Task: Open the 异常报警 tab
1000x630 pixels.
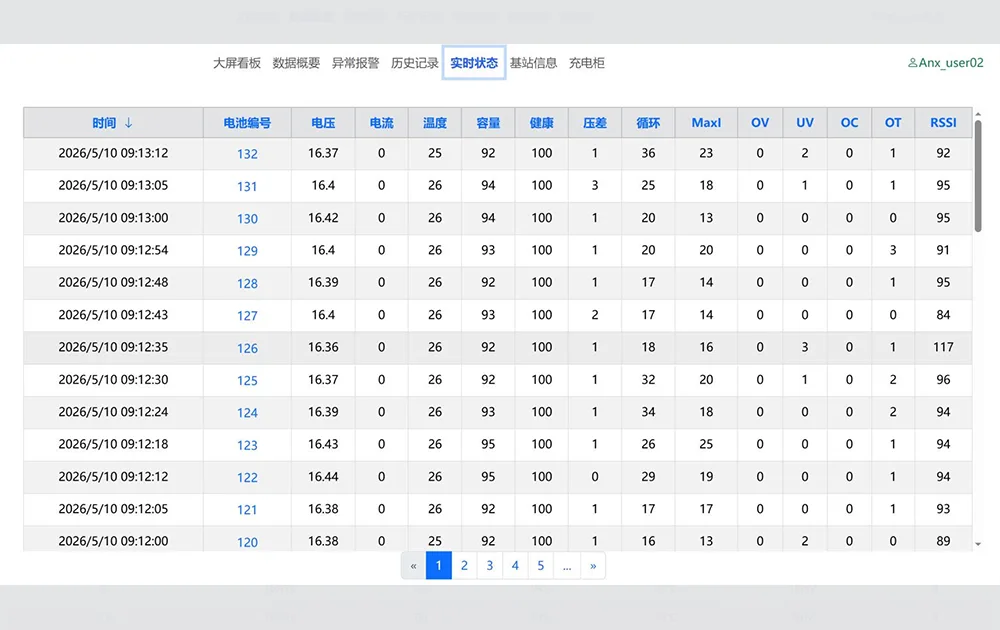Action: 355,62
